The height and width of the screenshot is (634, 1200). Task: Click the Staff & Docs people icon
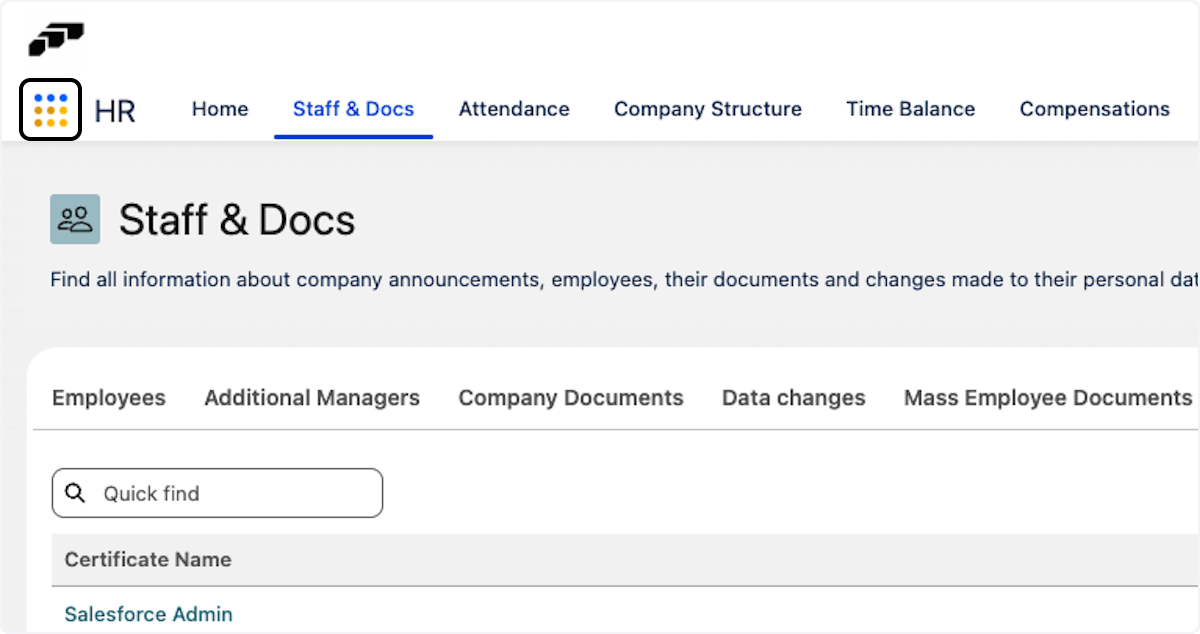75,219
